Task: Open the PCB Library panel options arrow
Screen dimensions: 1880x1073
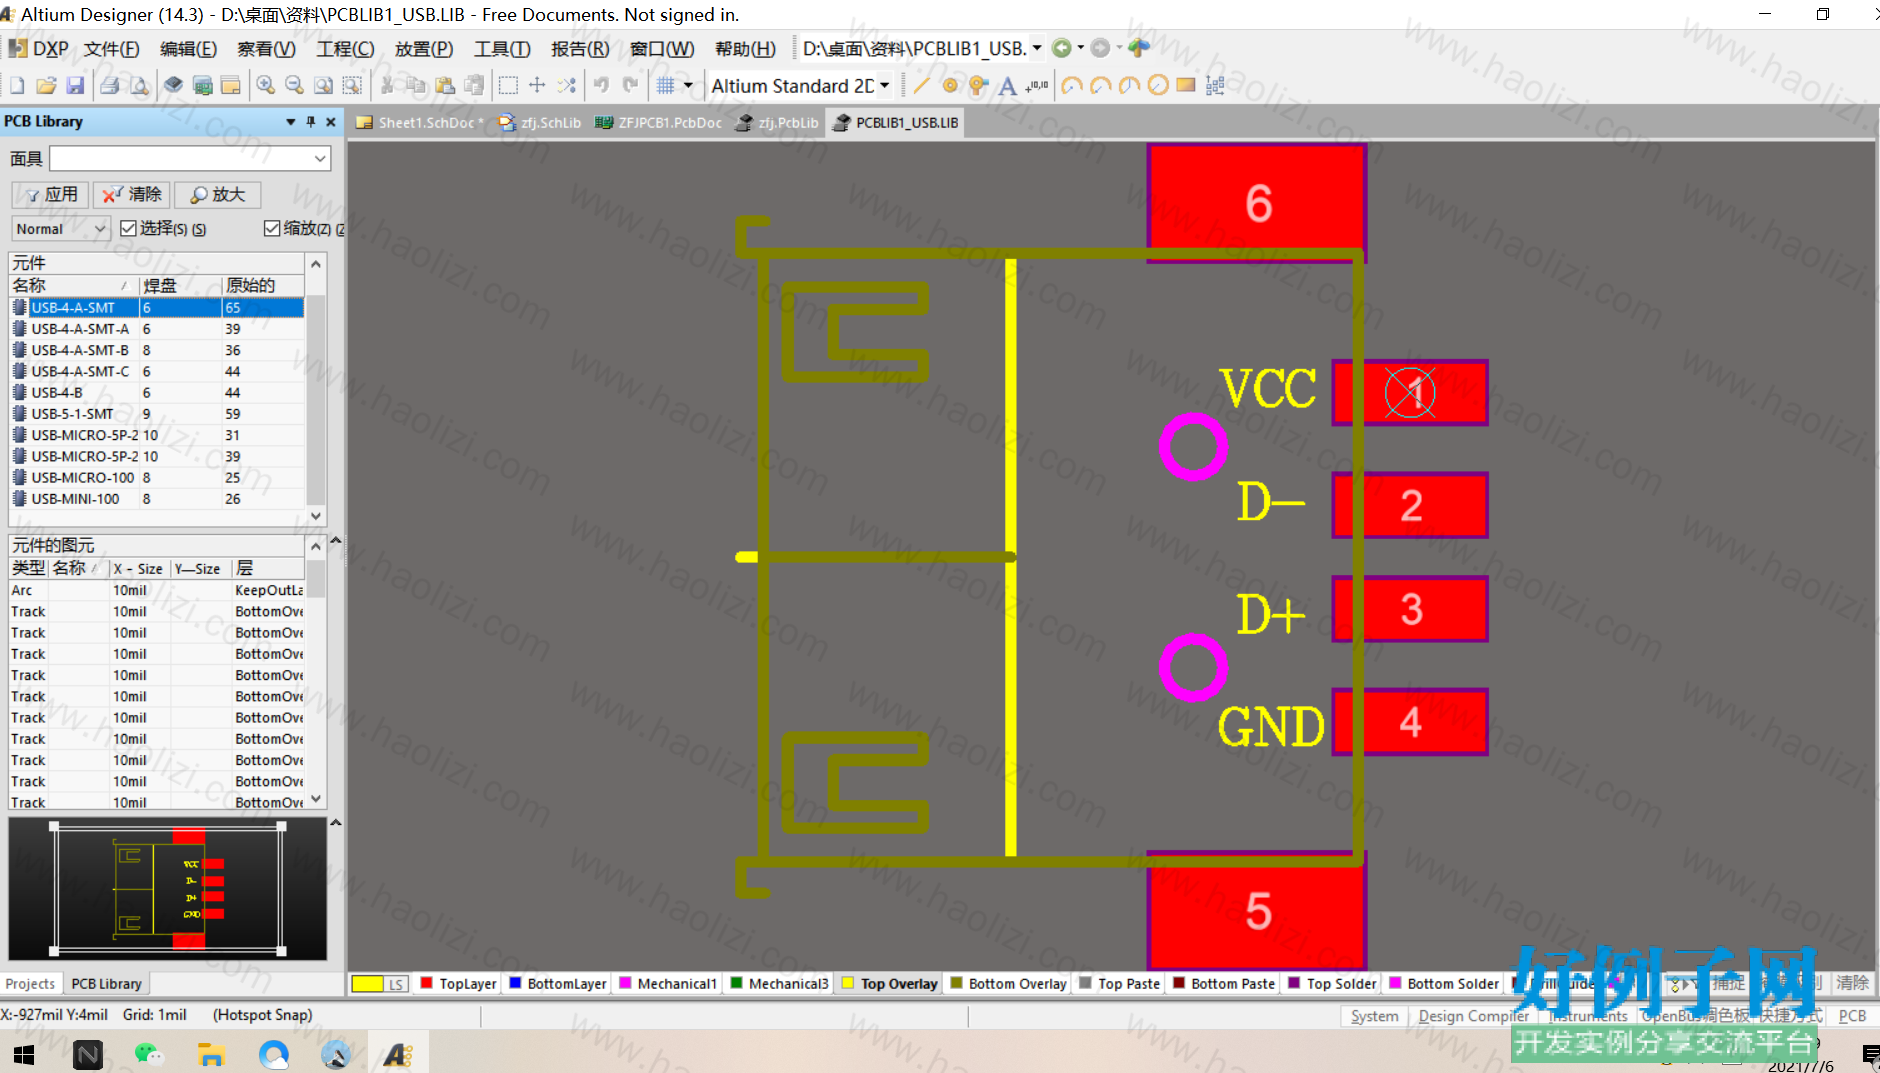Action: click(x=290, y=122)
